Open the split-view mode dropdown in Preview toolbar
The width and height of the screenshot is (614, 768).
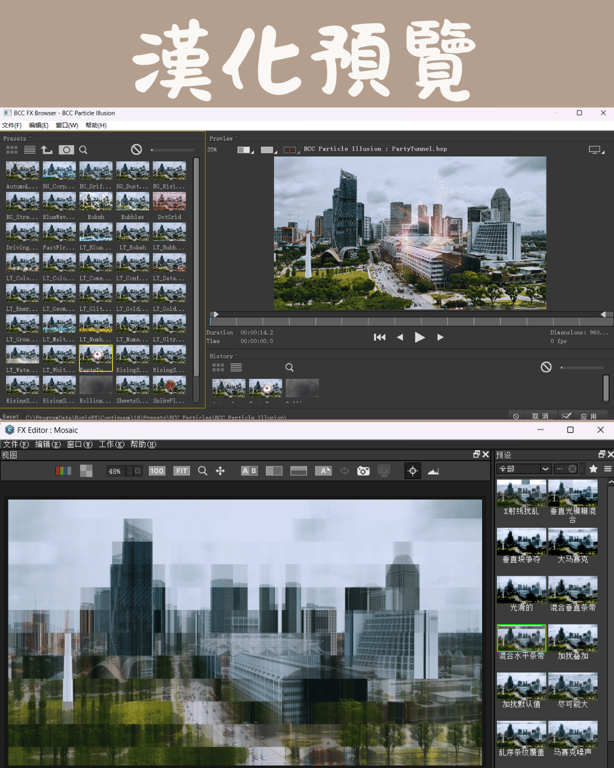(245, 150)
